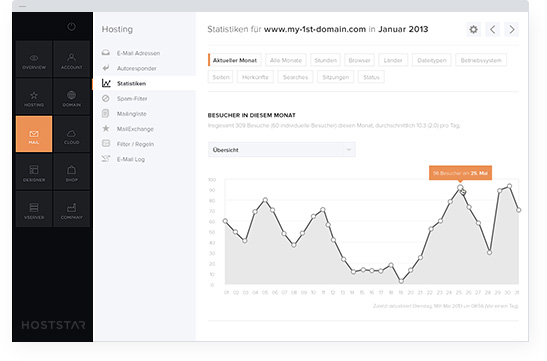Viewport: 547px width, 361px height.
Task: Select the Betriebssystem tab
Action: tap(481, 60)
